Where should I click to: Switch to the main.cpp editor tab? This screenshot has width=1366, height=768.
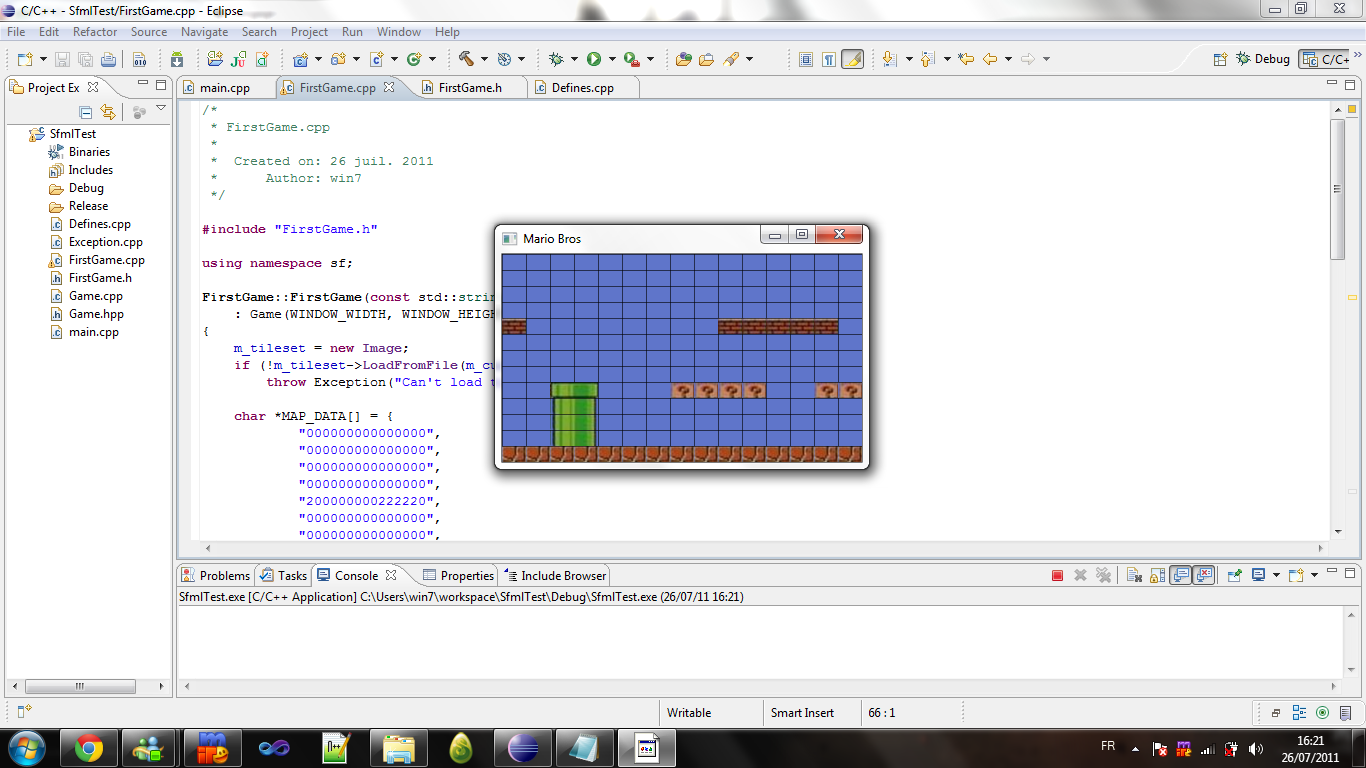click(226, 88)
